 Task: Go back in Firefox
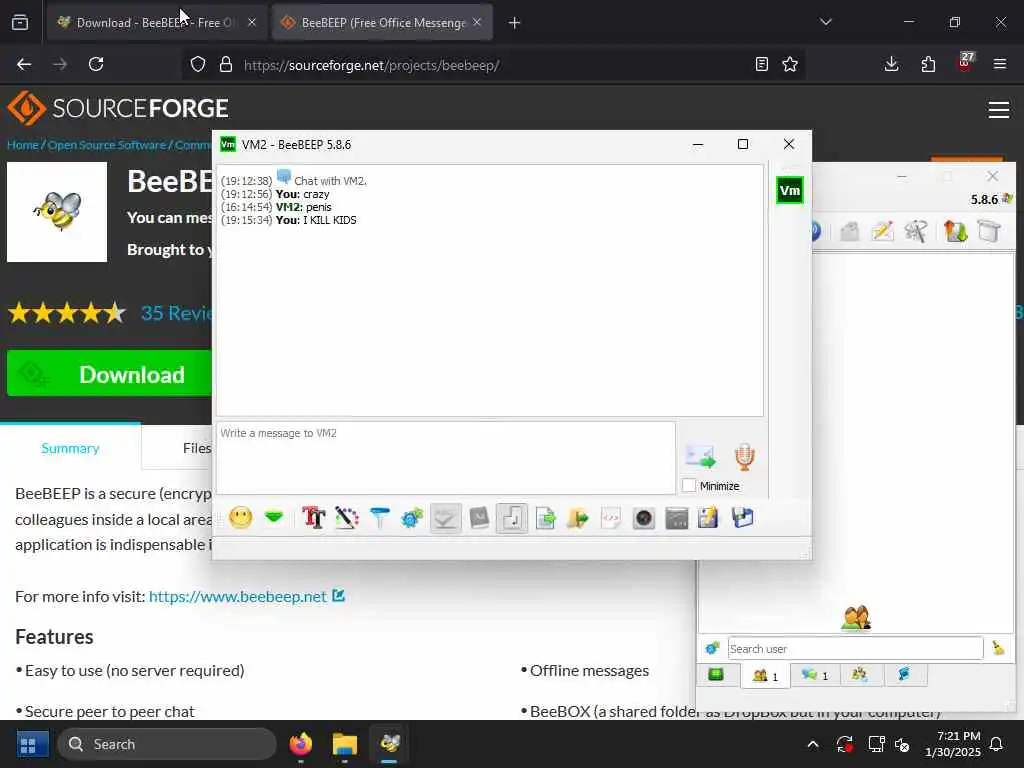(x=24, y=64)
